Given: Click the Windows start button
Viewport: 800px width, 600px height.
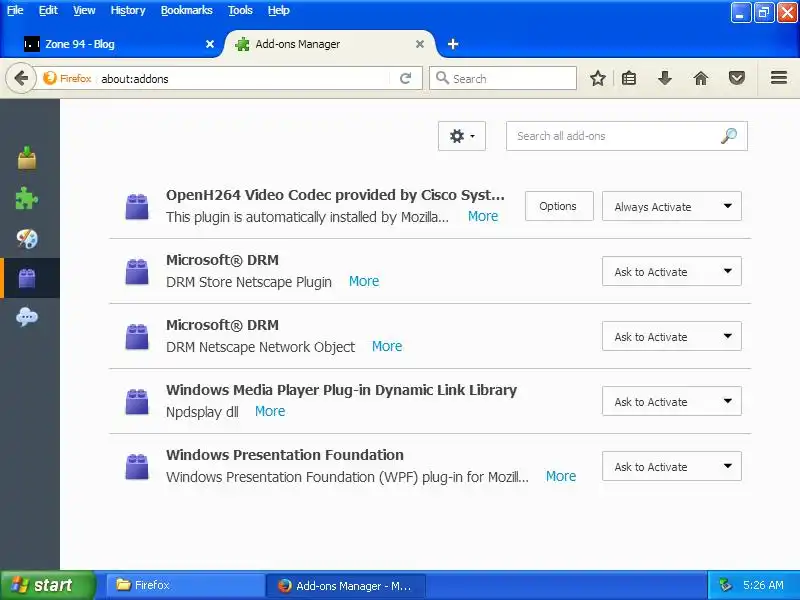Looking at the screenshot, I should 47,585.
